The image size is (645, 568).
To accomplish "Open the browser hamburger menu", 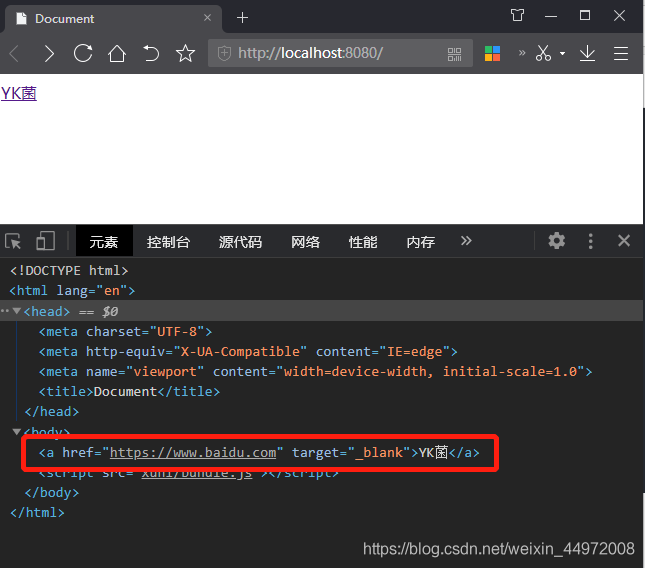I will click(621, 53).
